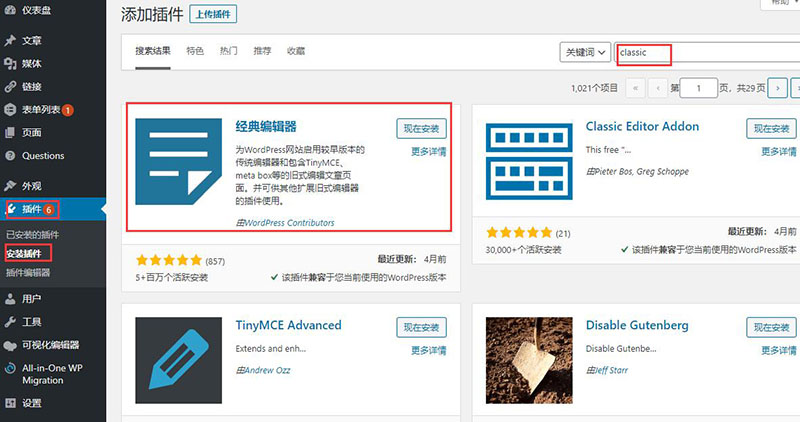Screen dimensions: 800x422
Task: Click the Jeff Starr author link
Action: (611, 370)
